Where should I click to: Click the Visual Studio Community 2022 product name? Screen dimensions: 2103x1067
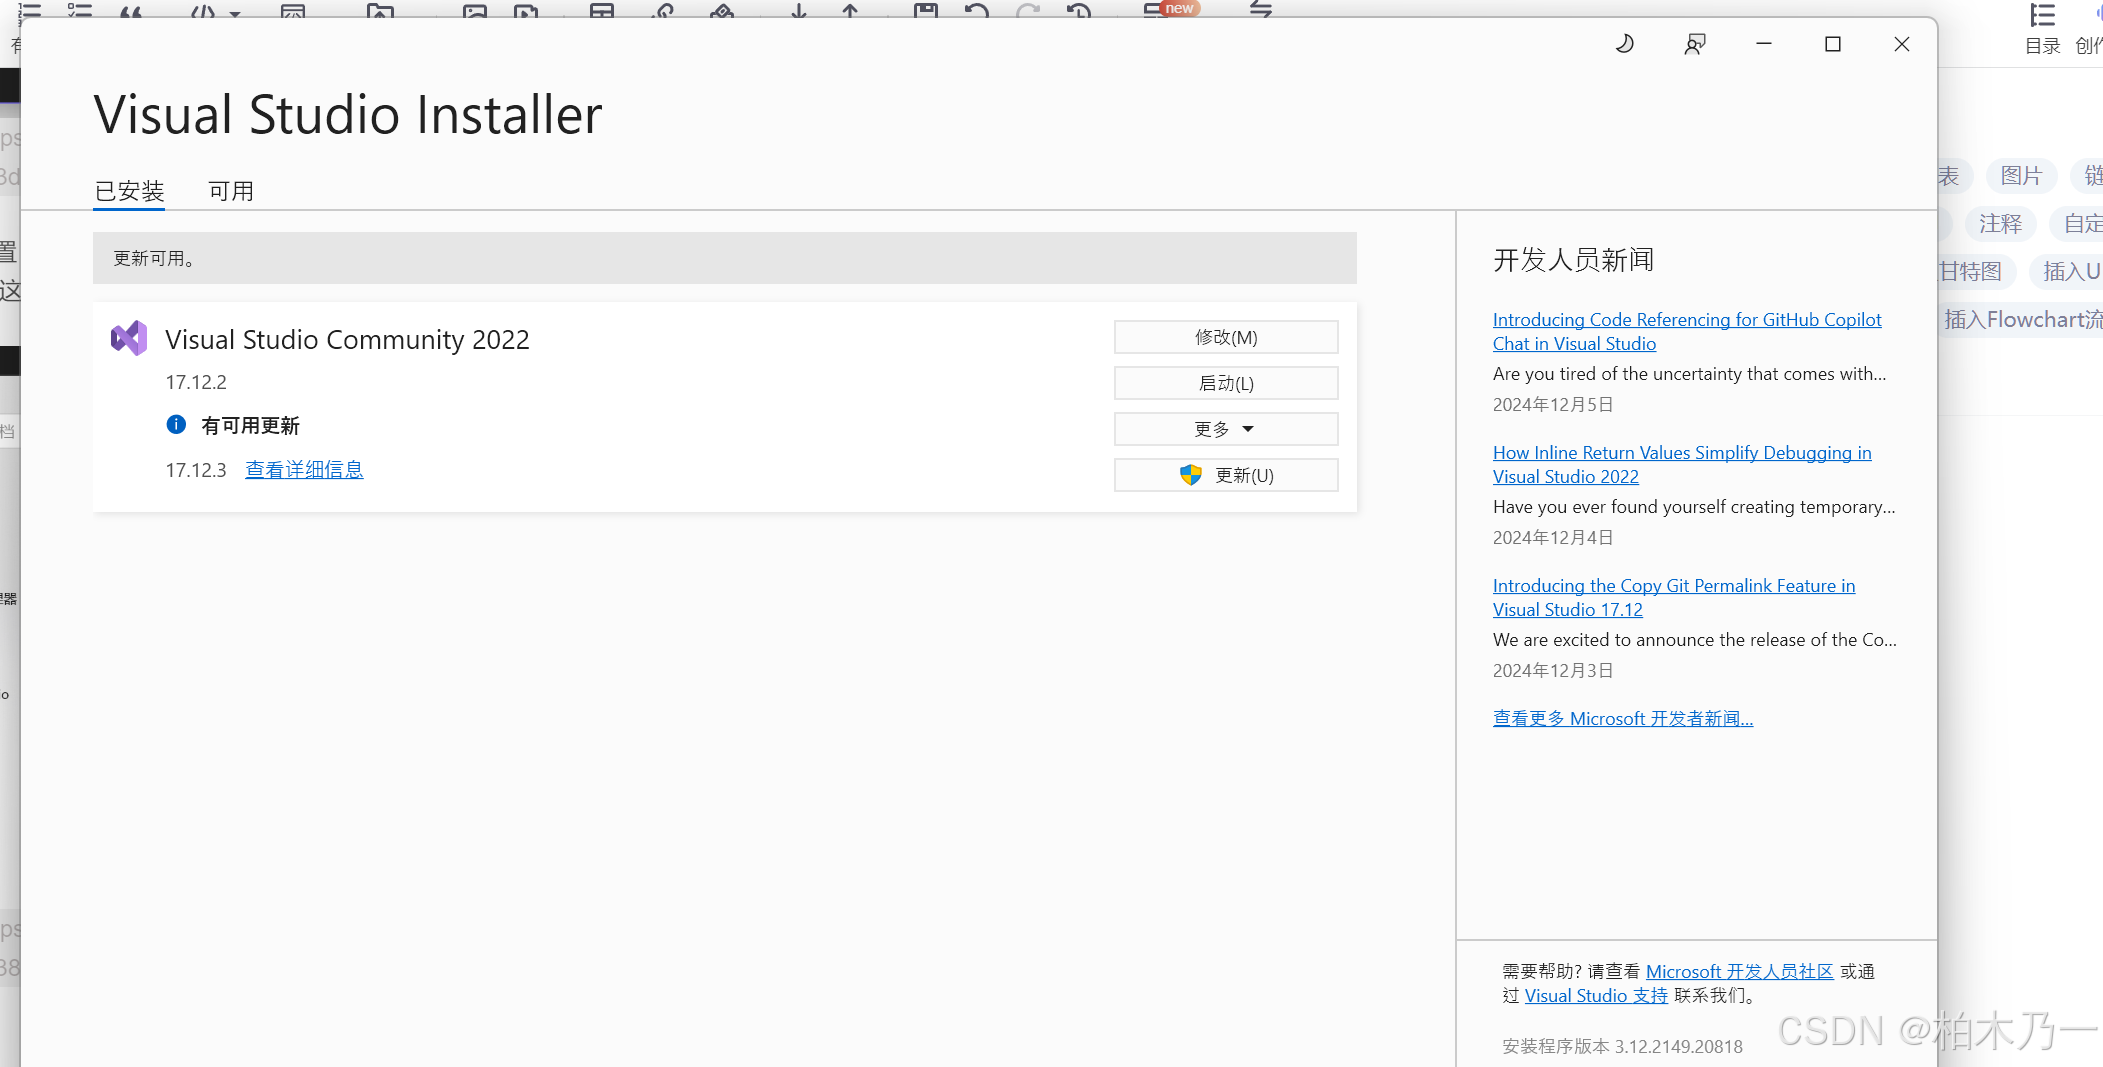click(x=347, y=340)
